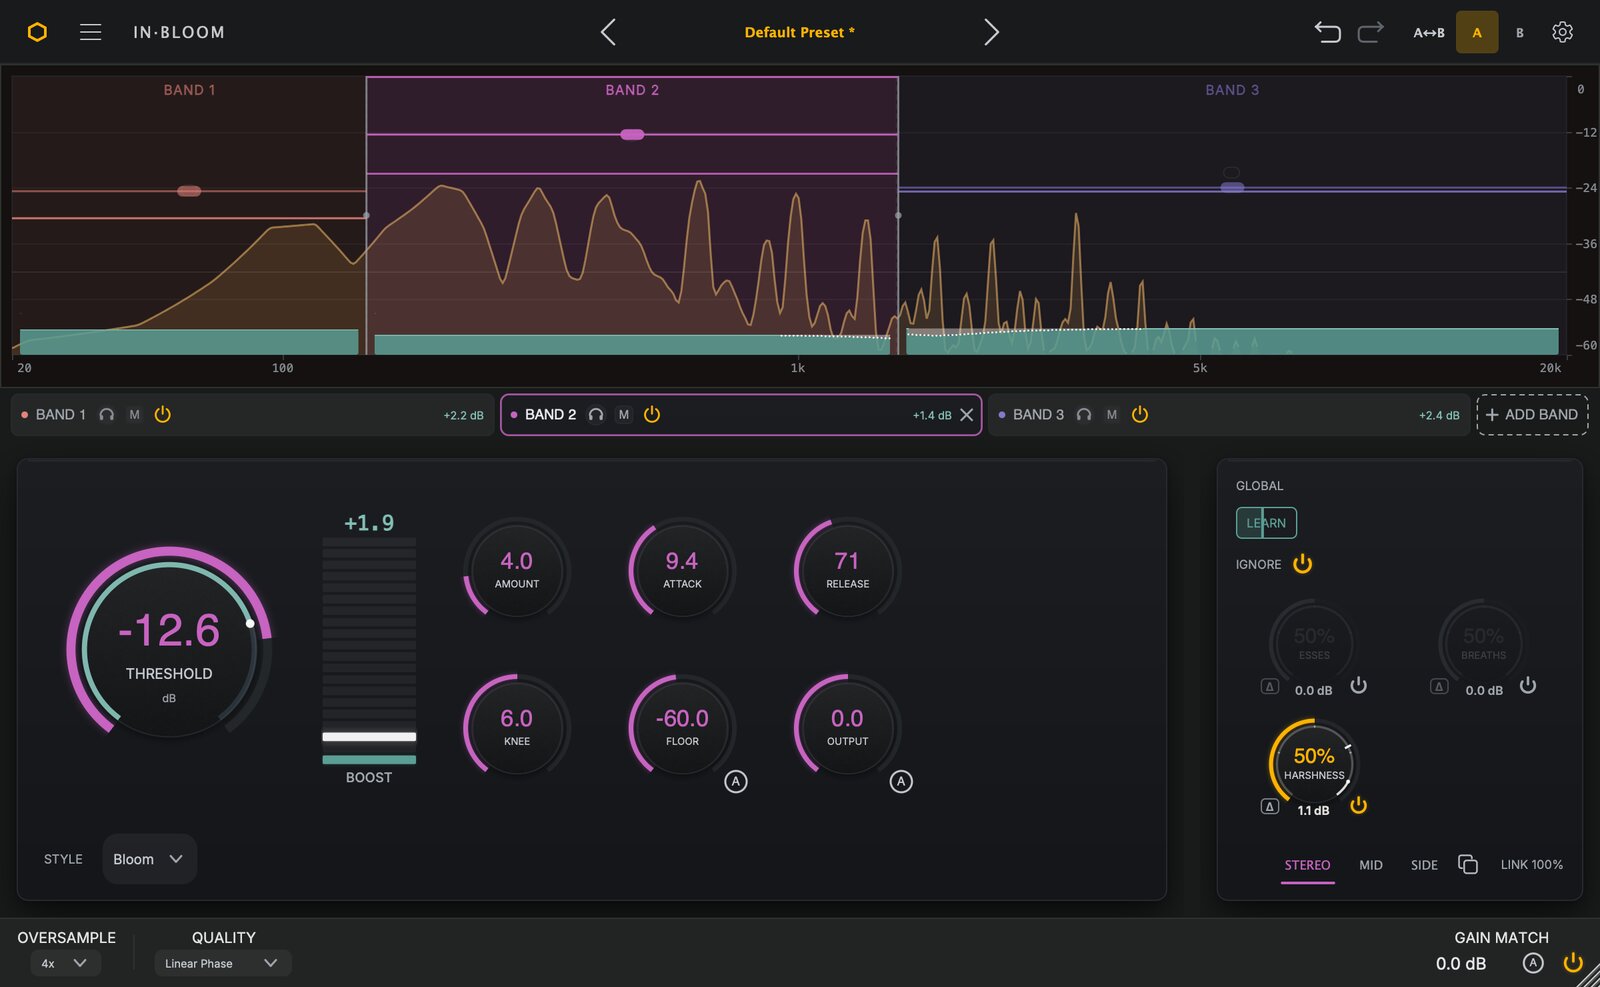Switch to the B state slot
This screenshot has width=1600, height=987.
point(1520,33)
